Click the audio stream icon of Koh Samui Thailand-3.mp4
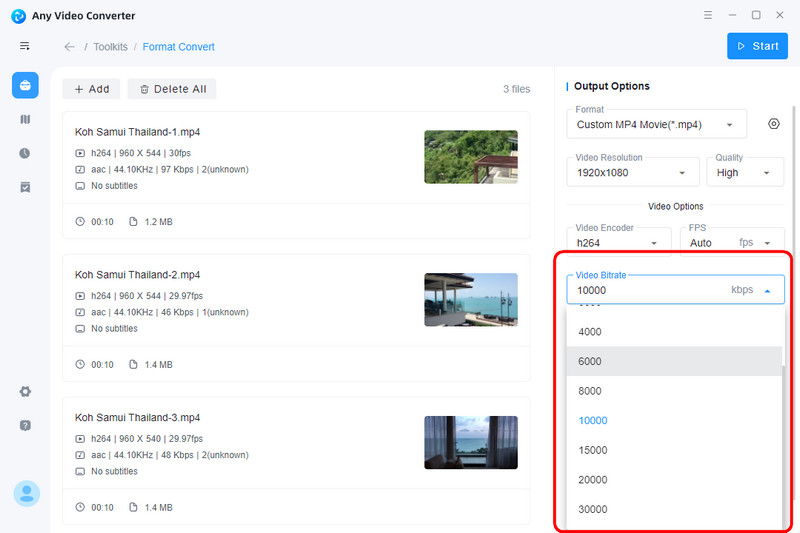Image resolution: width=800 pixels, height=533 pixels. pos(80,455)
